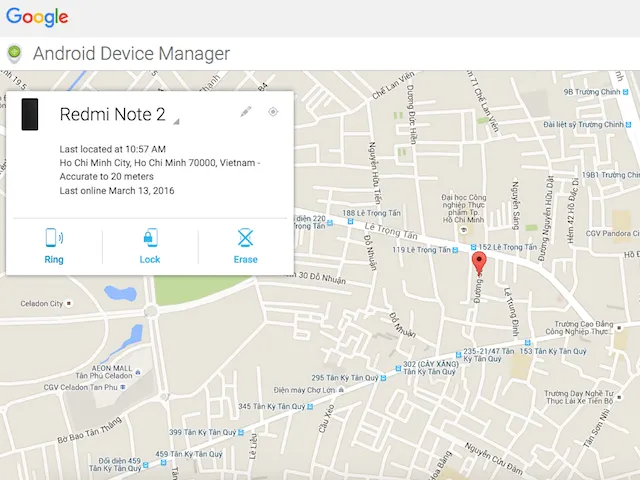Click the AEON MALL Tân Phú Celadon marker

tap(135, 375)
